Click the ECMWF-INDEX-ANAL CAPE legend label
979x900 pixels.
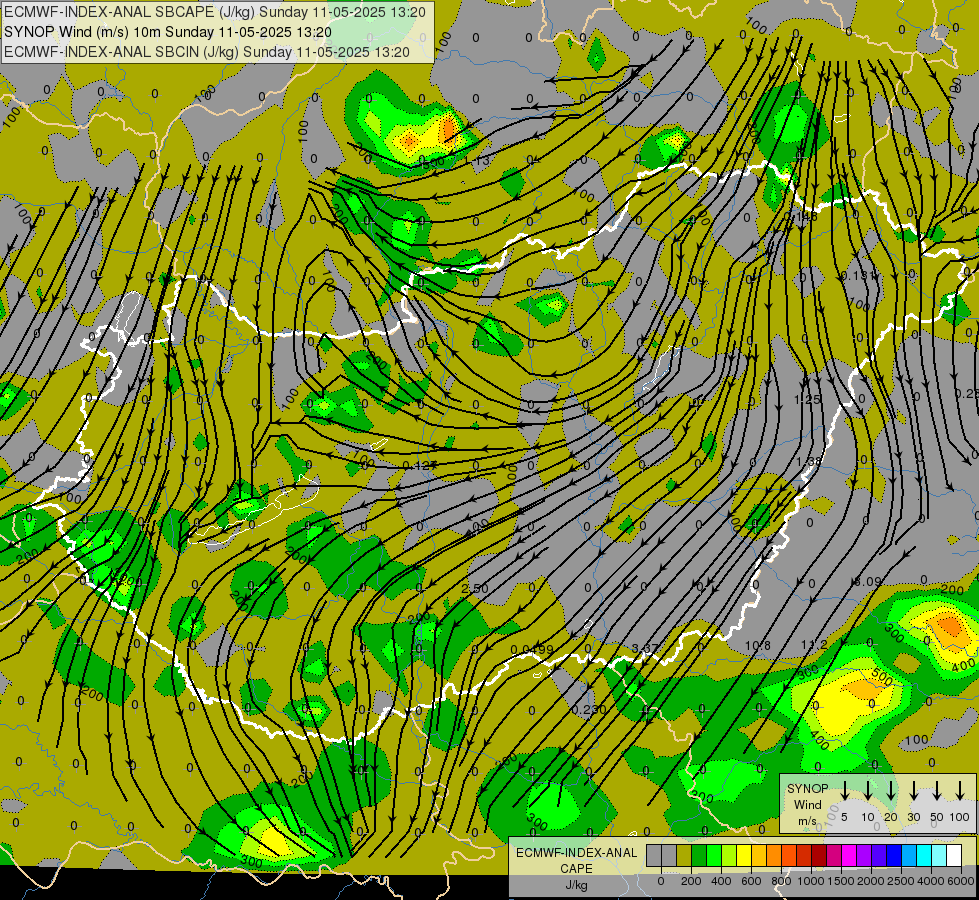[x=576, y=861]
